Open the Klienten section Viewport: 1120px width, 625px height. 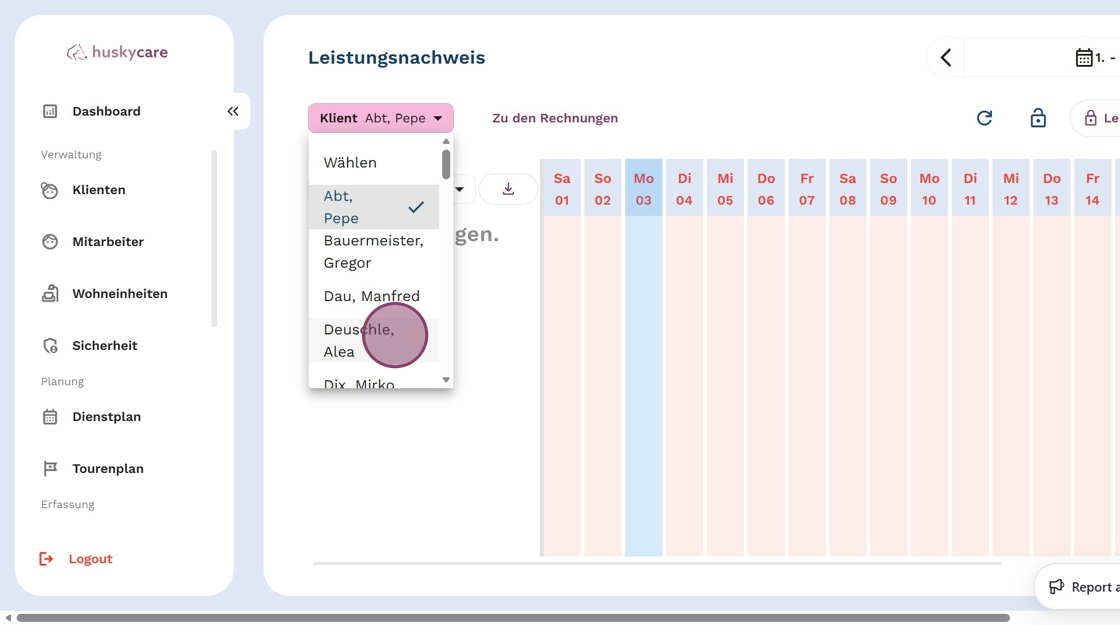tap(99, 189)
